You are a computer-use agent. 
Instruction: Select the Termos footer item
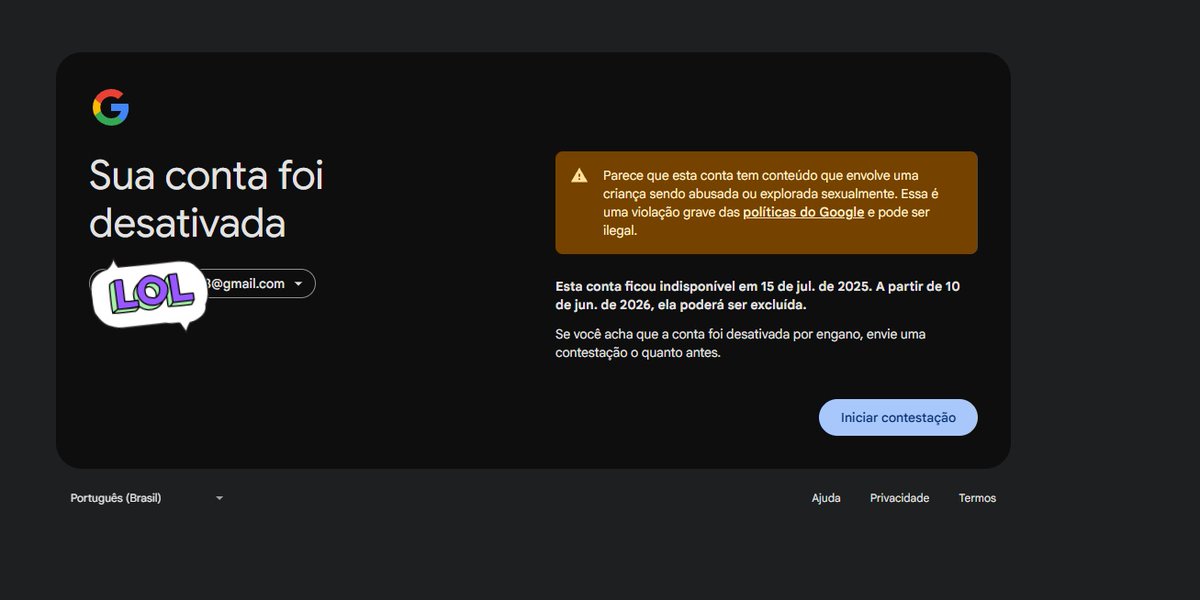(976, 497)
